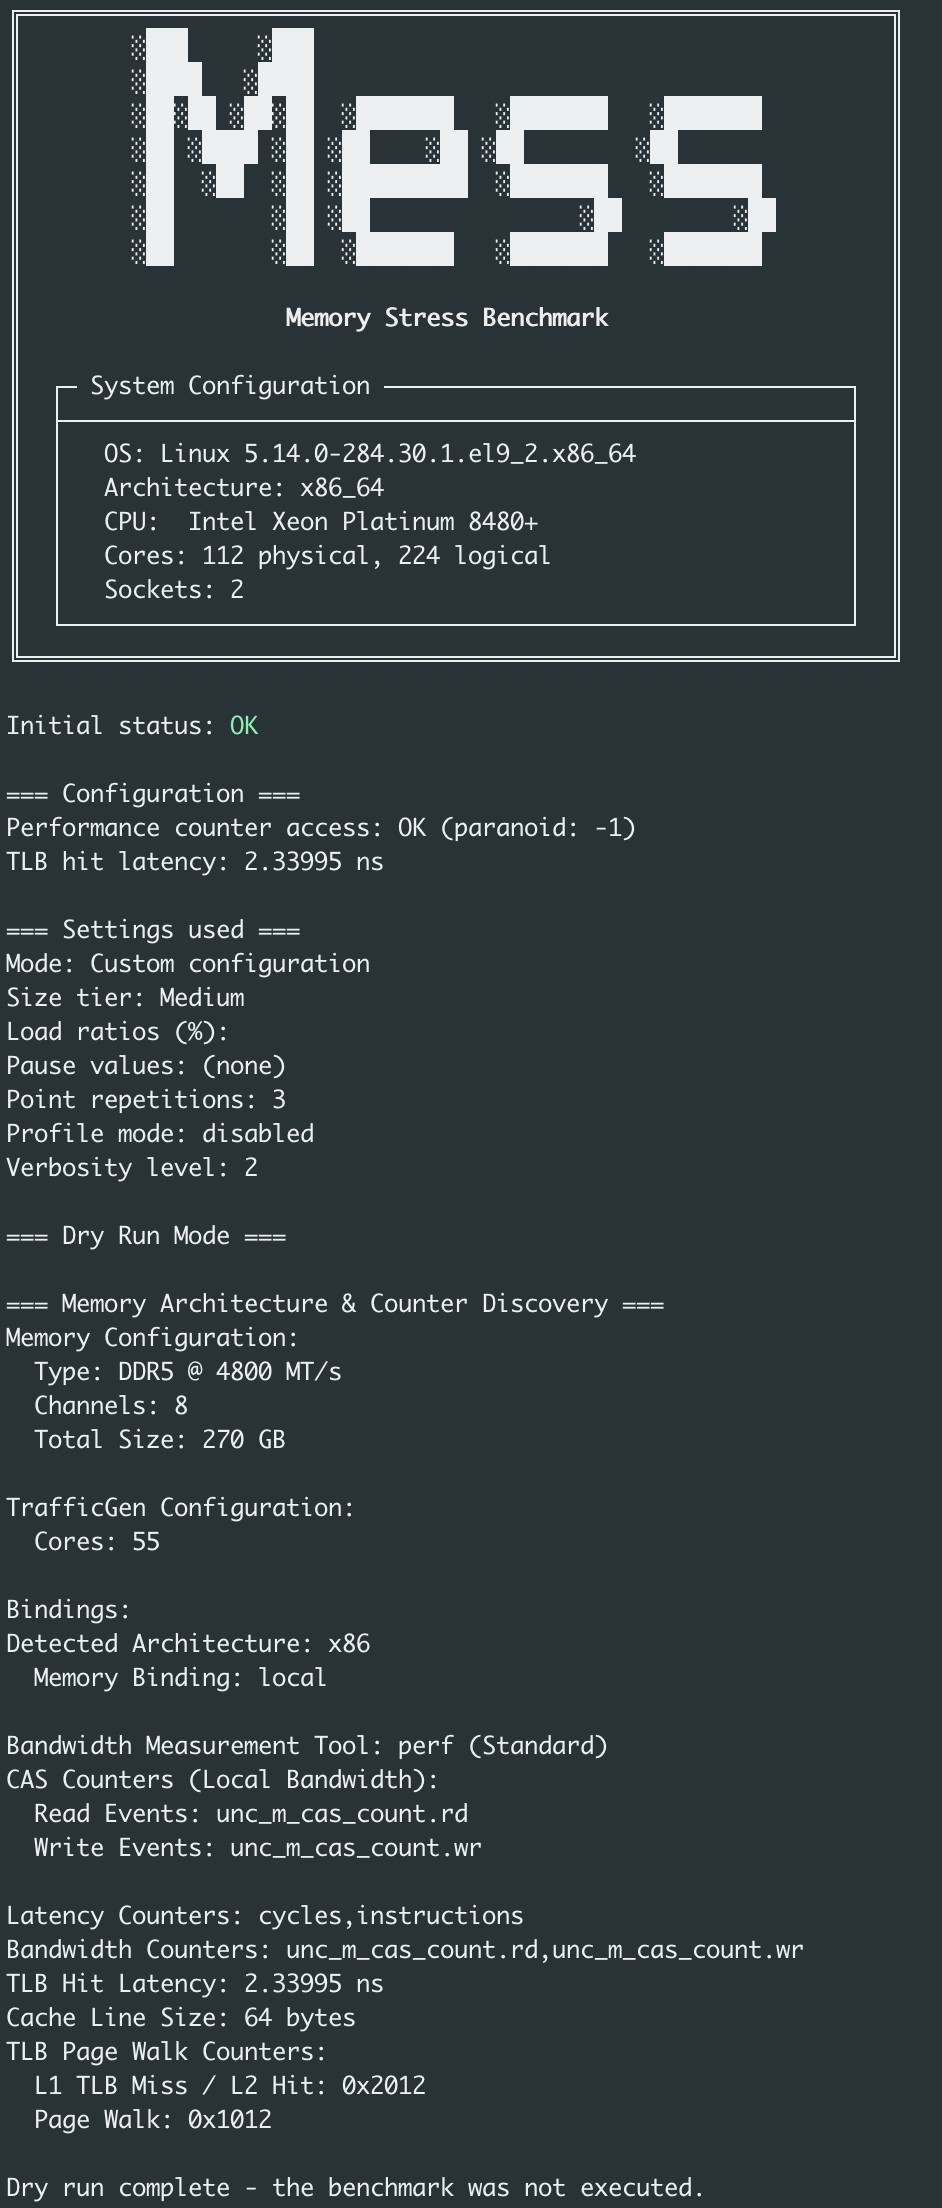The width and height of the screenshot is (942, 2208).
Task: Select the CPU line Intel Xeon Platinum 8480+
Action: pyautogui.click(x=321, y=522)
